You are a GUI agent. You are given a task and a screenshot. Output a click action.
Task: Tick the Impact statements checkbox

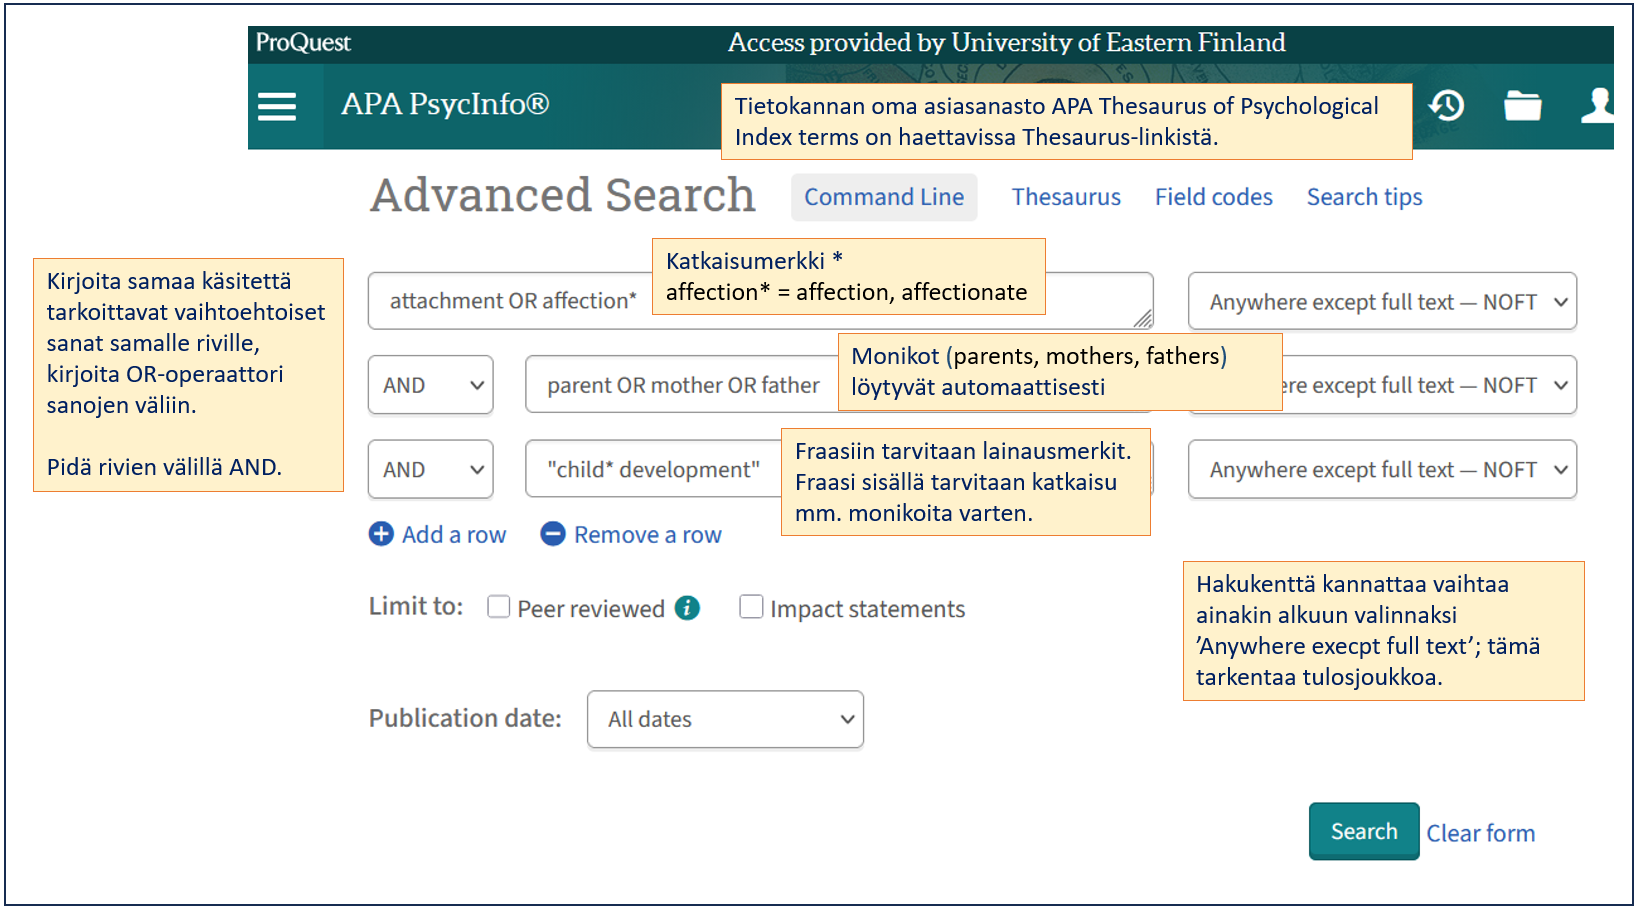point(751,607)
